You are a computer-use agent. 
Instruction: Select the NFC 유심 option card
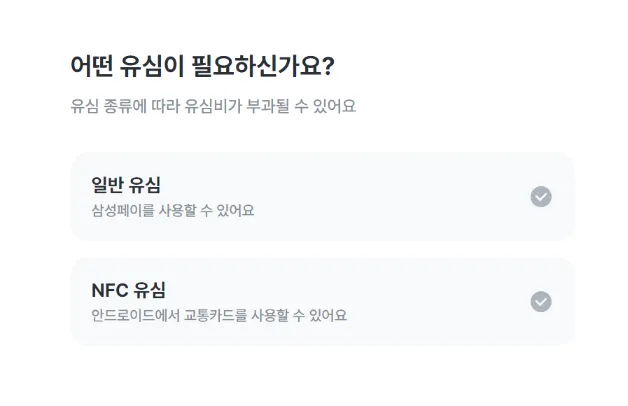coord(322,301)
